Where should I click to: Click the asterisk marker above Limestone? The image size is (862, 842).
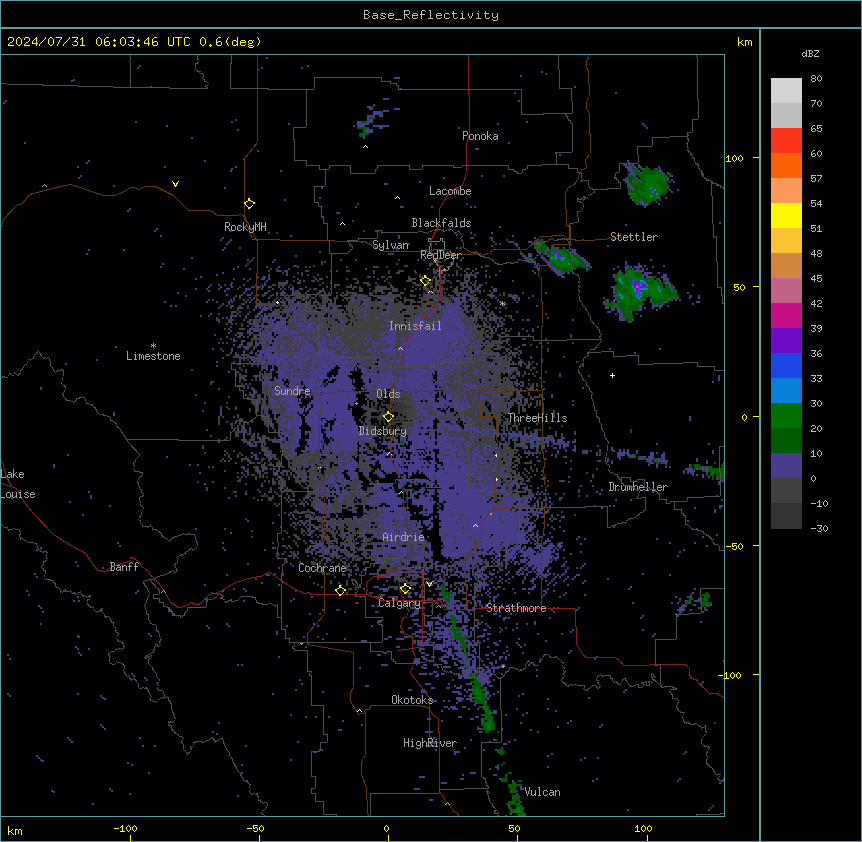click(153, 346)
